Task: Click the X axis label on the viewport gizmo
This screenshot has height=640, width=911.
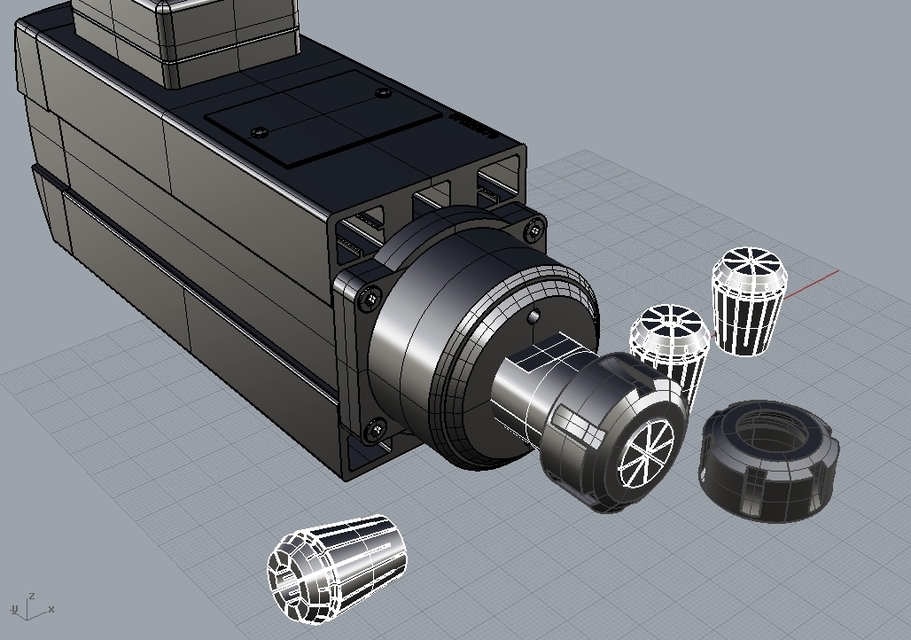Action: tap(51, 608)
